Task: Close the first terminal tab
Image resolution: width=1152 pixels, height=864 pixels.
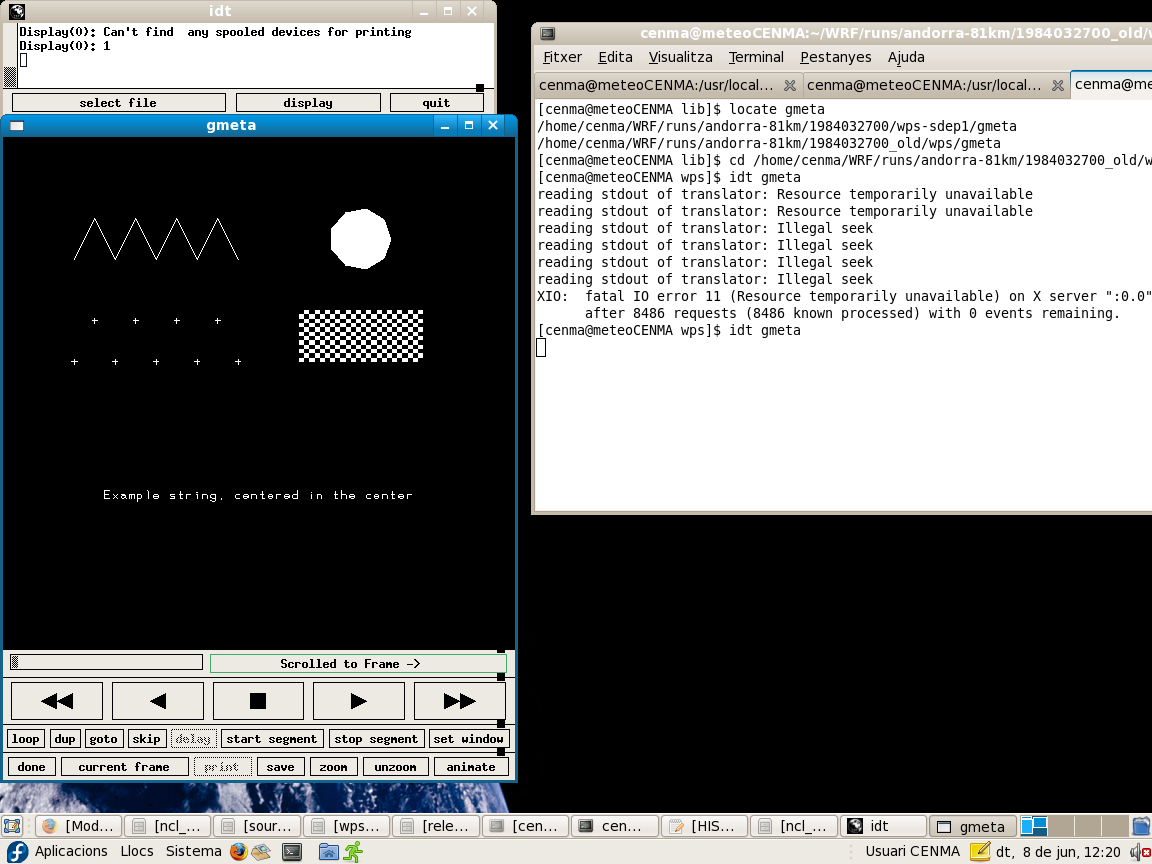Action: point(789,86)
